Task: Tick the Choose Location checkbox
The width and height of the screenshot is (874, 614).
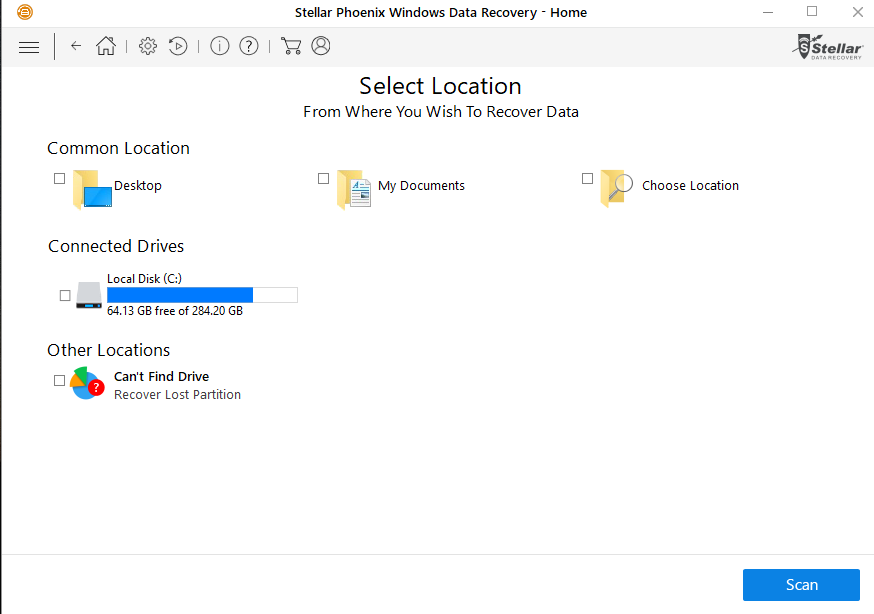Action: [588, 179]
